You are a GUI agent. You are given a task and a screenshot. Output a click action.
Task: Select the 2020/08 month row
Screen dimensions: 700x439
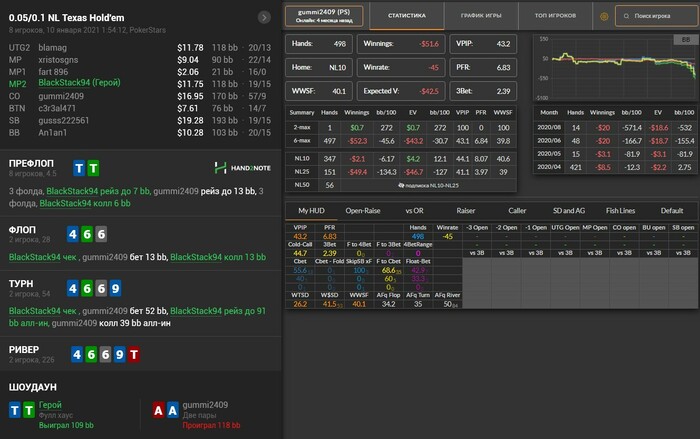[x=615, y=128]
